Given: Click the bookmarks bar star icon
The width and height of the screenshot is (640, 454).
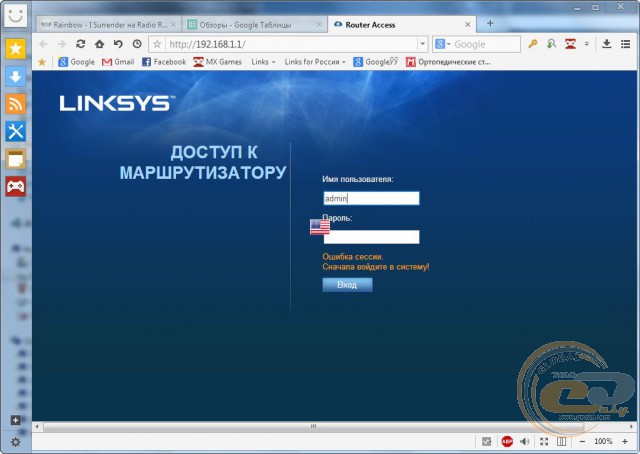Looking at the screenshot, I should pos(42,62).
